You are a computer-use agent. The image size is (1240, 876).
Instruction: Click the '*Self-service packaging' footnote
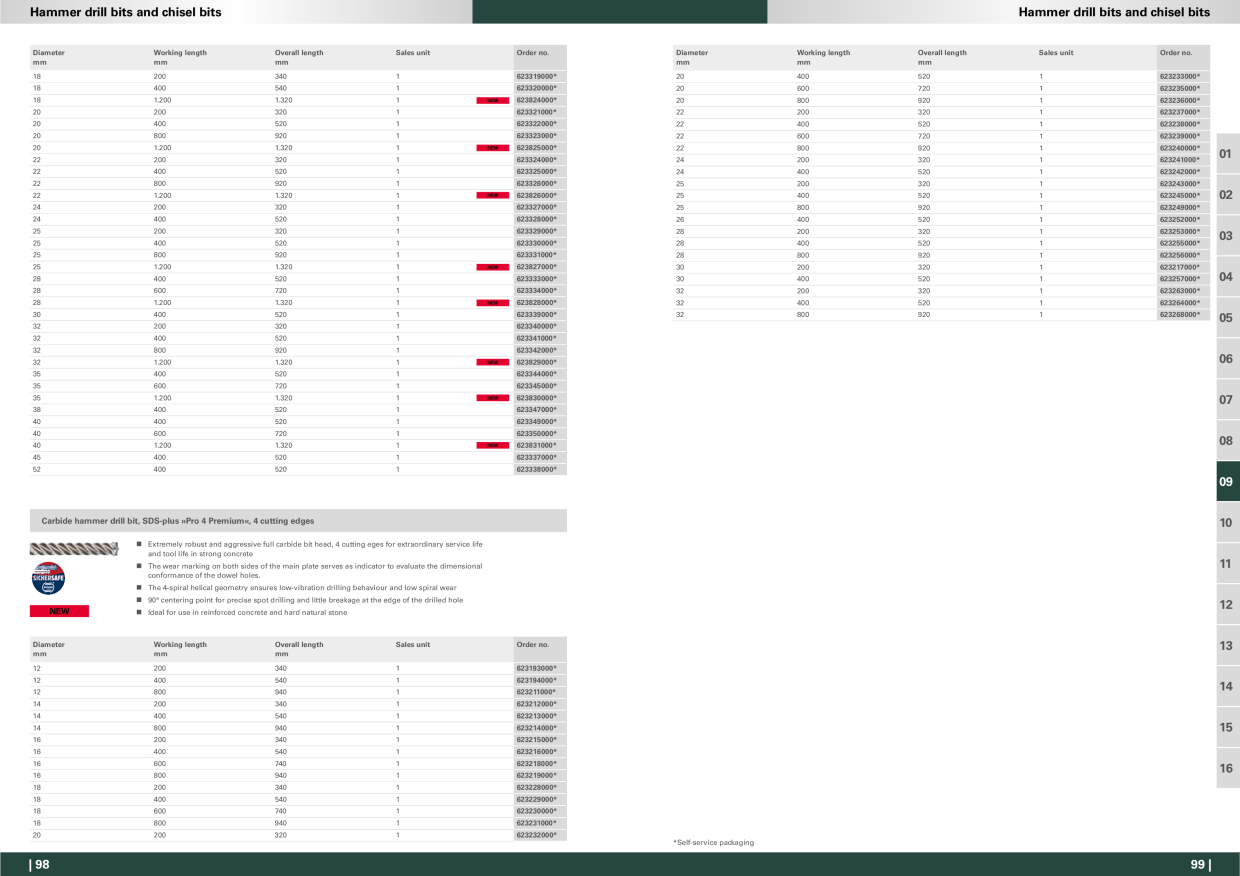pos(714,843)
